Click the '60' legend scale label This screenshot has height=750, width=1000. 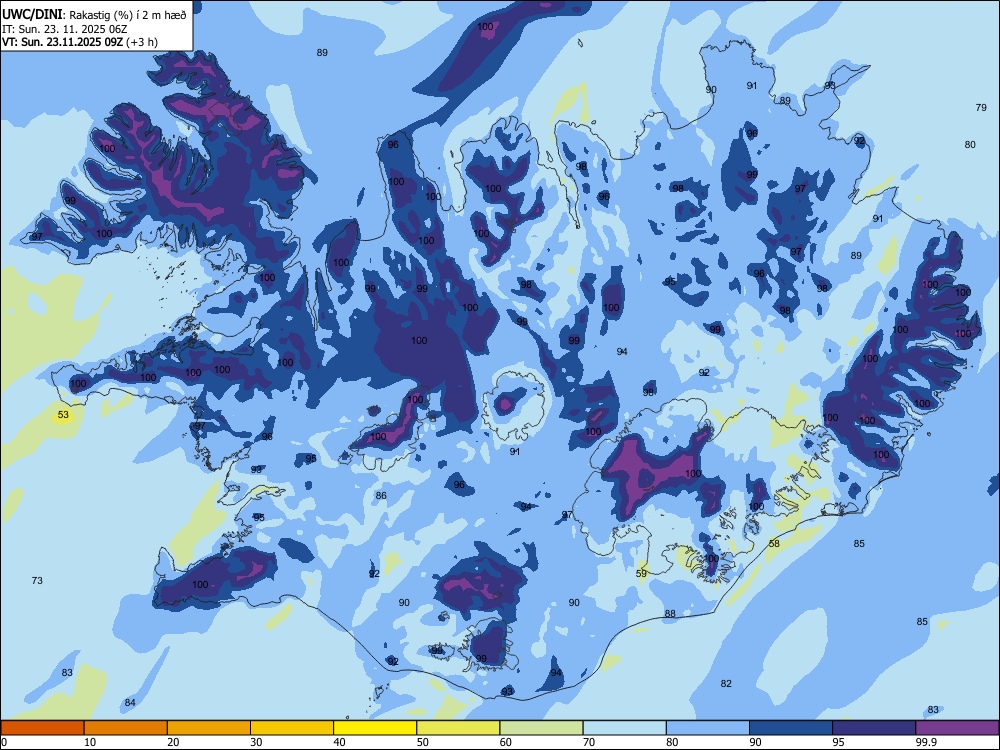click(x=506, y=742)
